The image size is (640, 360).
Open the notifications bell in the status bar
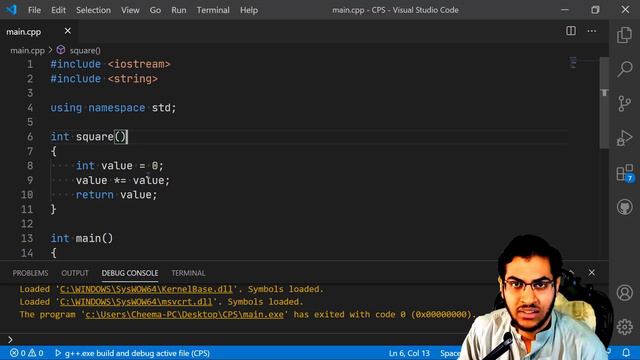point(626,353)
